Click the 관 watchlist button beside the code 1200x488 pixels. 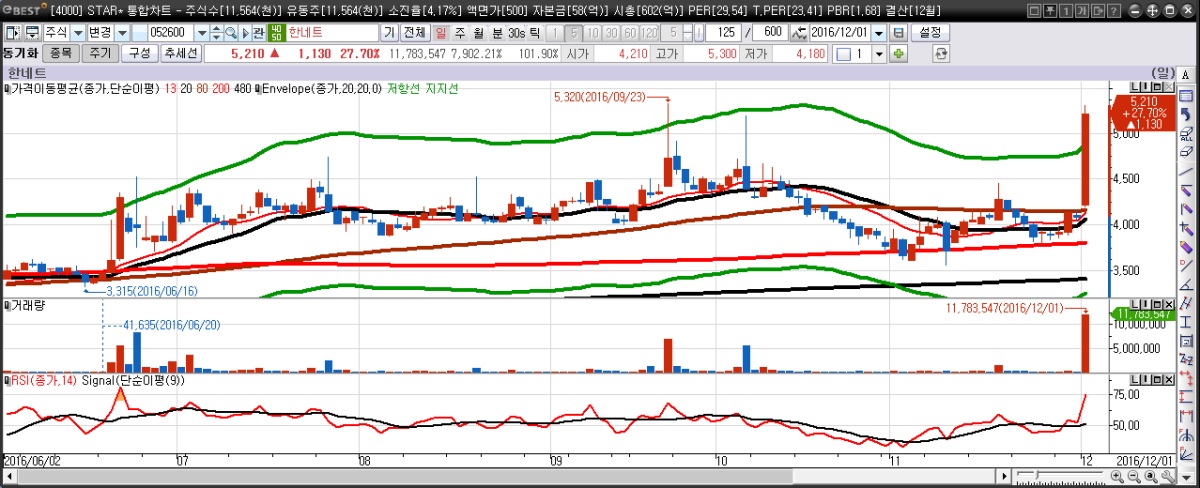point(258,32)
